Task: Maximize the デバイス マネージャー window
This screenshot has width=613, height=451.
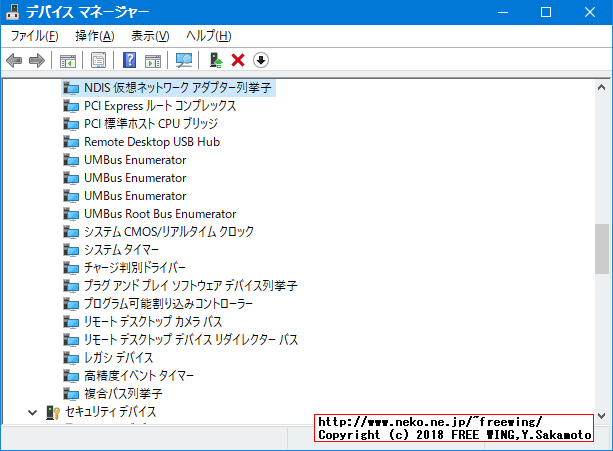Action: (x=546, y=12)
